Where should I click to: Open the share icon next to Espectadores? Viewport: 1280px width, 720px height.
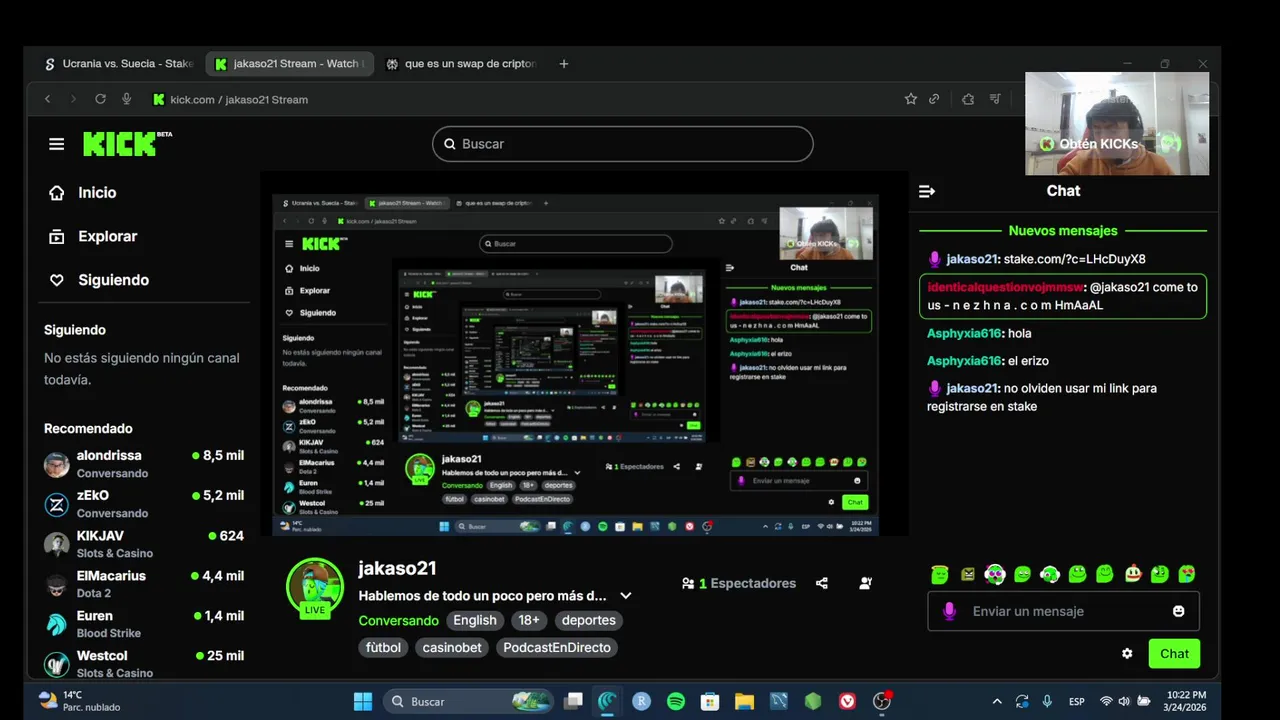[x=822, y=583]
